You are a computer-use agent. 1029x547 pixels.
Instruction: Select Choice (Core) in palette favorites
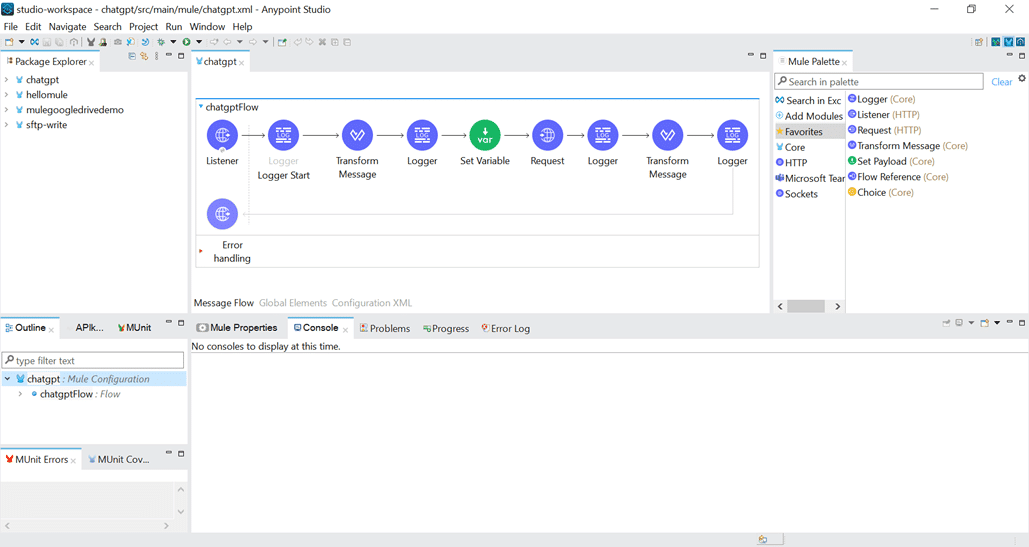[x=881, y=192]
